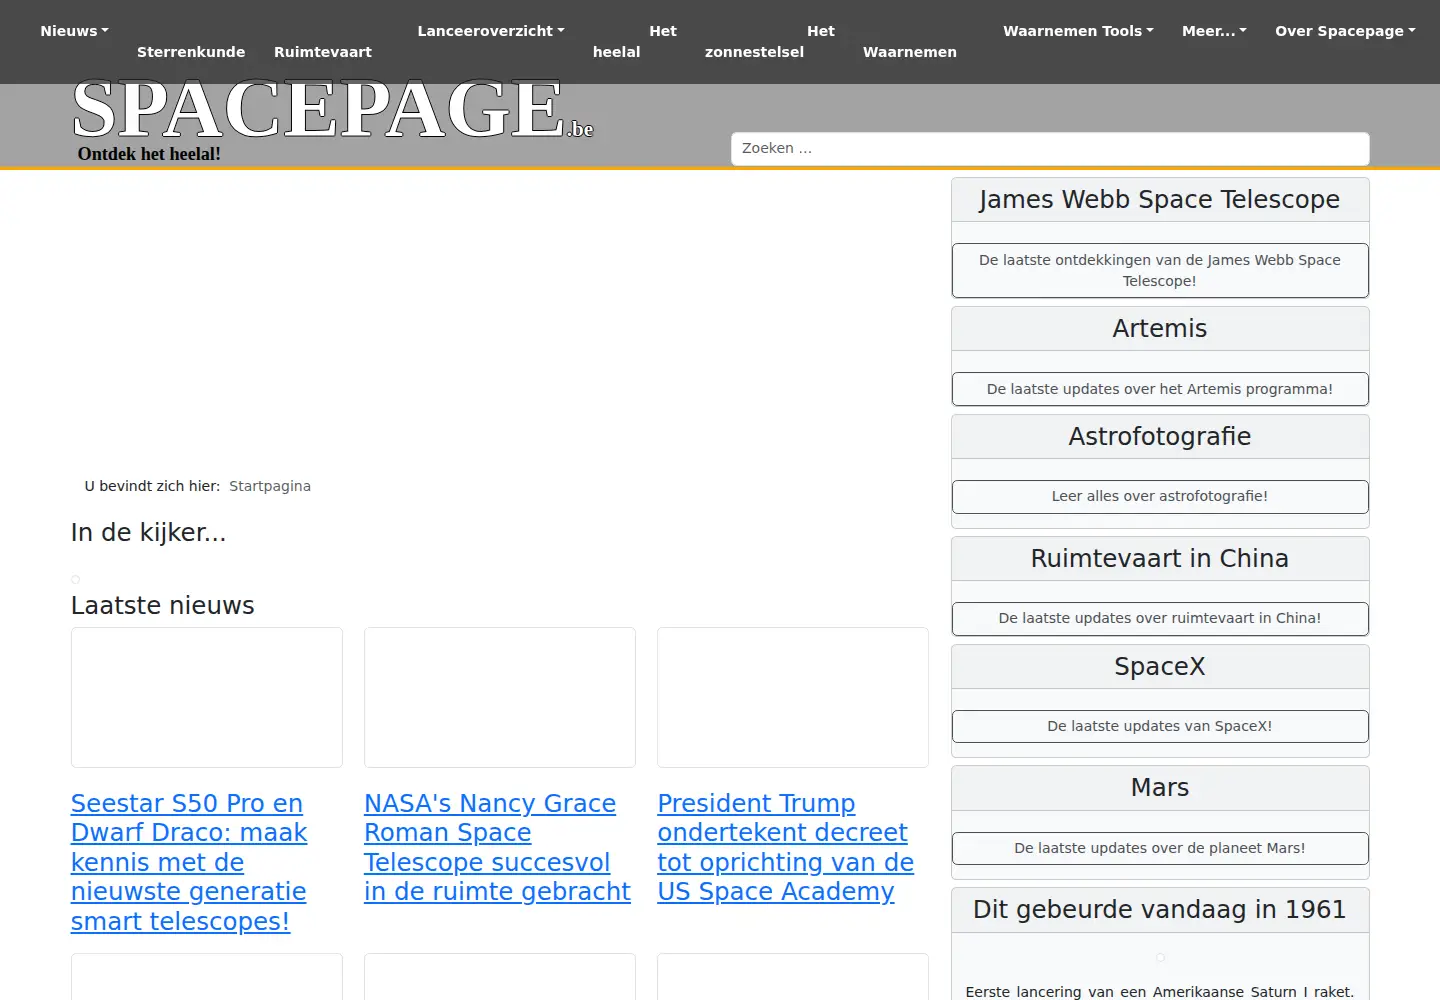
Task: View the latest Artemis programma updates
Action: tap(1160, 389)
